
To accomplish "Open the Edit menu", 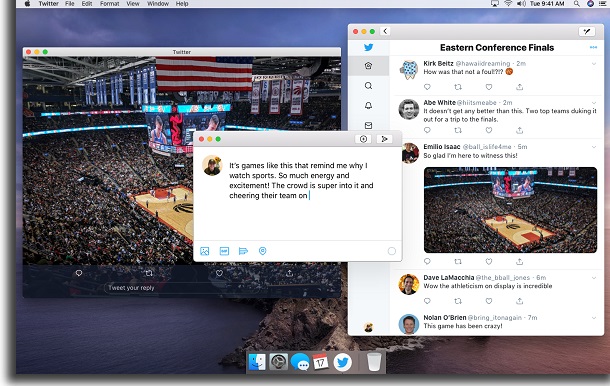I will click(87, 4).
